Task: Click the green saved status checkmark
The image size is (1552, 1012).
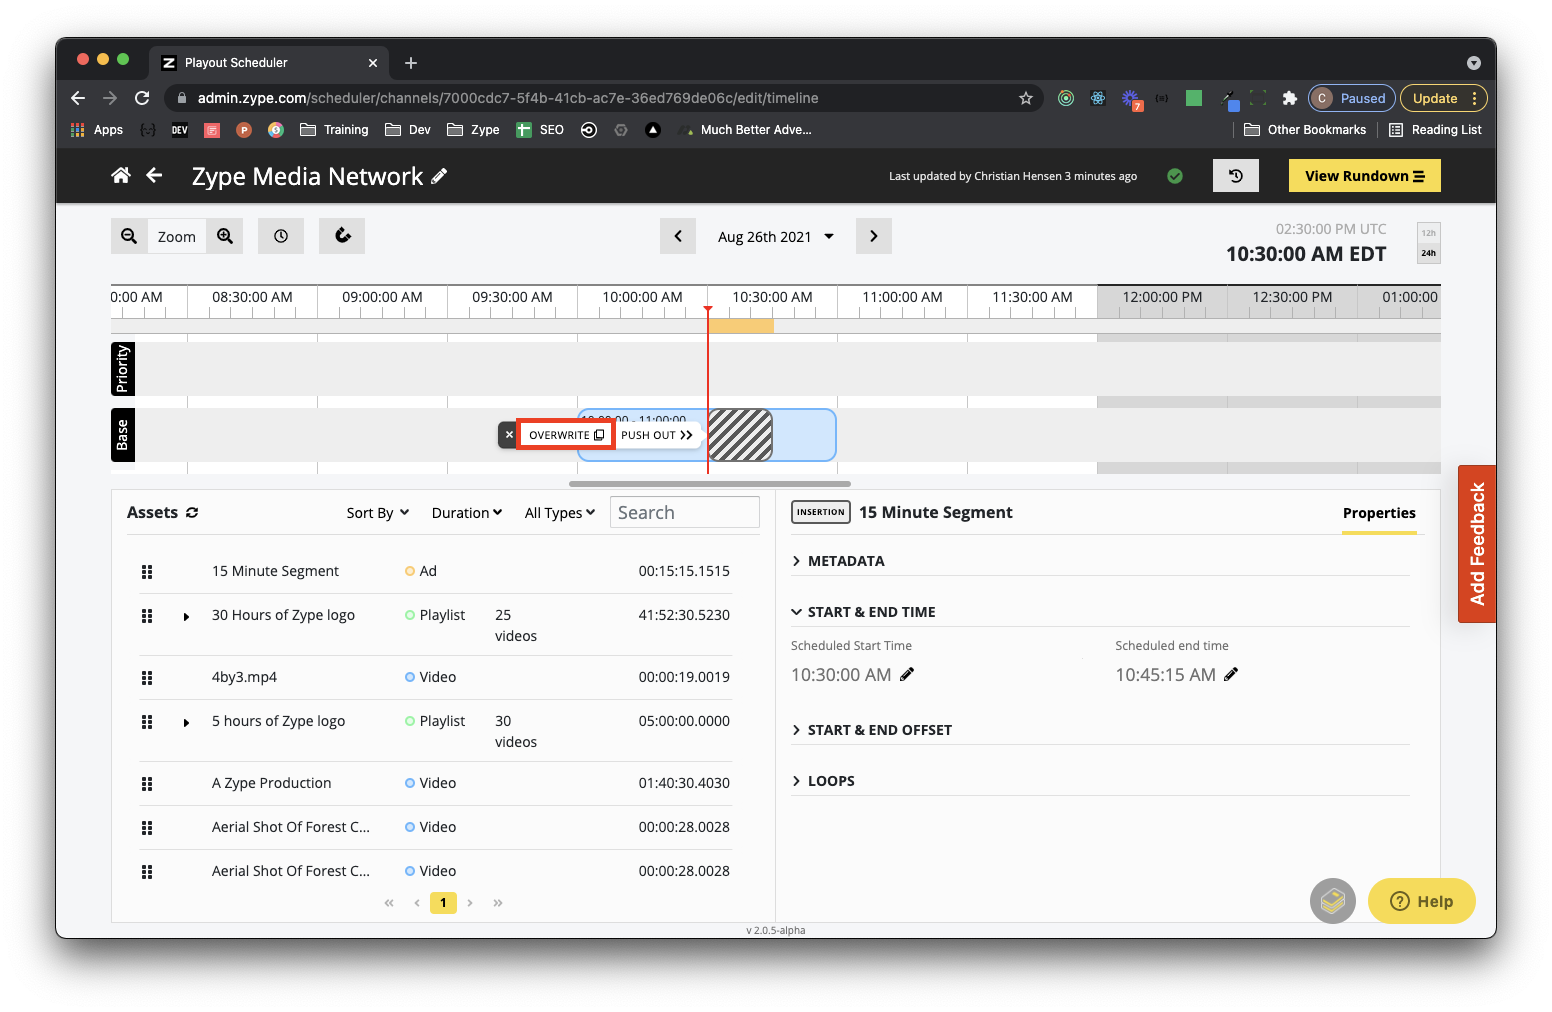Action: coord(1175,176)
